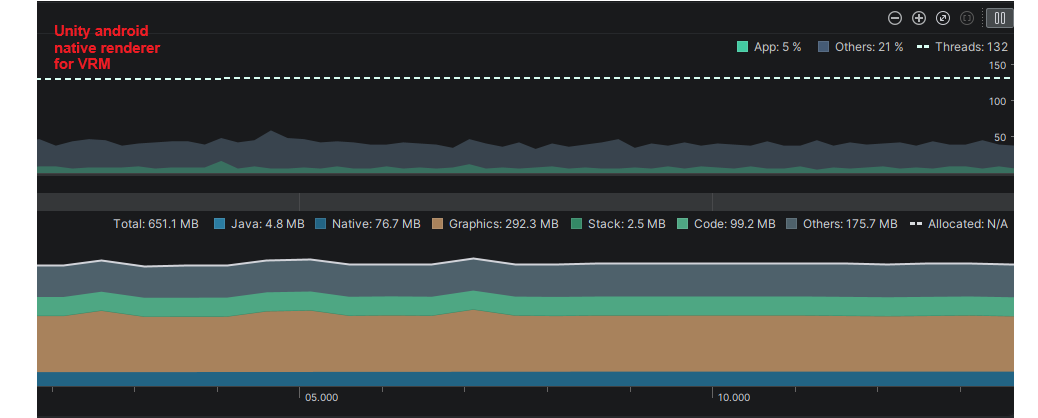Reset zoom with the diagonal-arrow icon

(x=943, y=18)
